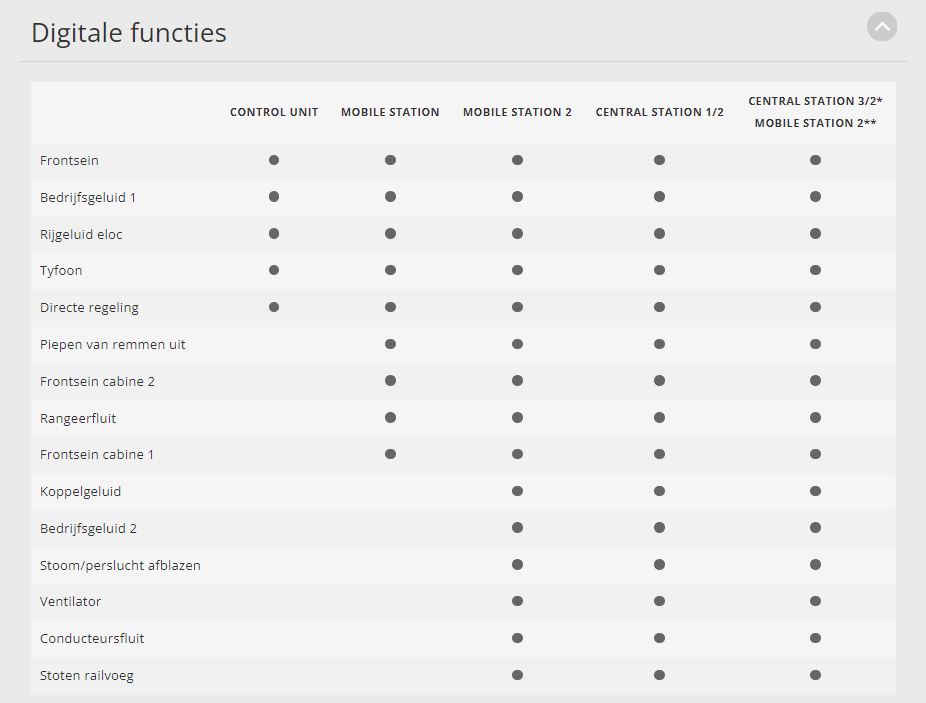Collapse the Digitale functies section arrow

[x=882, y=27]
